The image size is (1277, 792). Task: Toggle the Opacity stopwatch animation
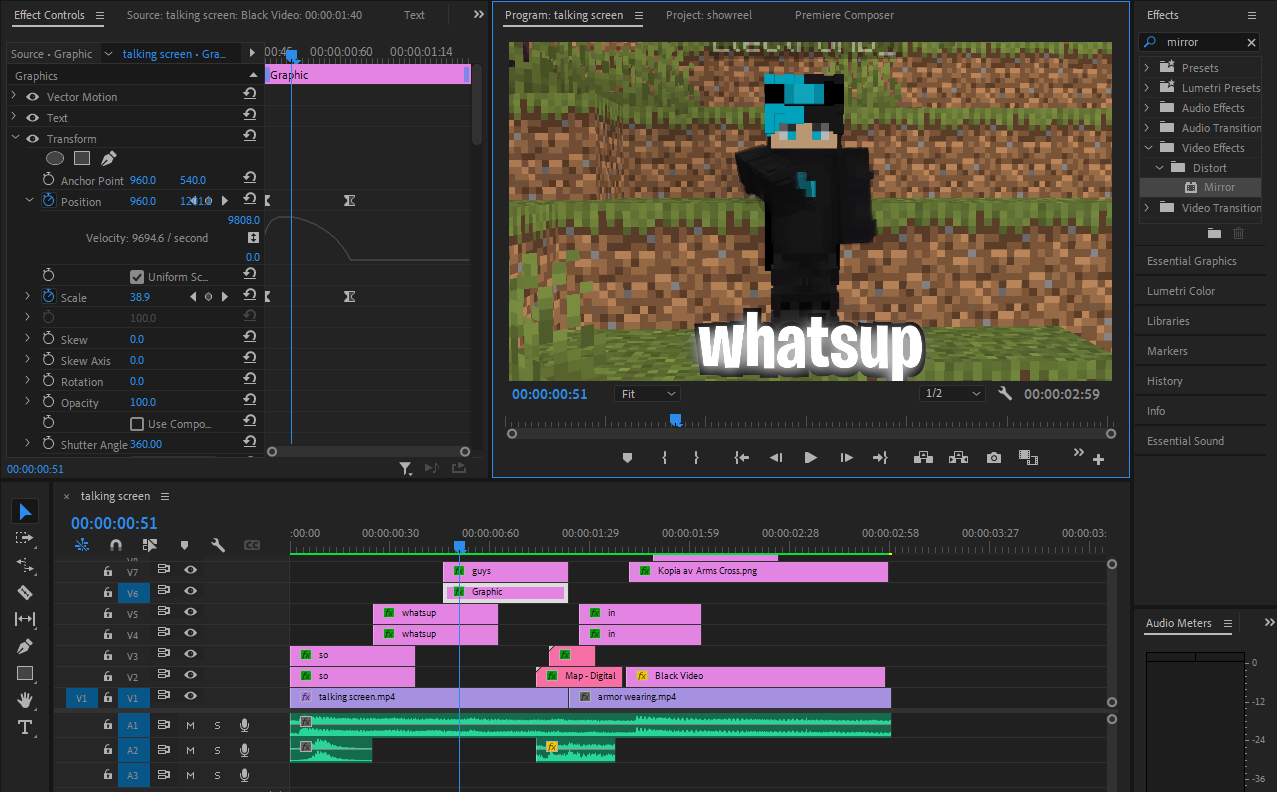coord(48,402)
